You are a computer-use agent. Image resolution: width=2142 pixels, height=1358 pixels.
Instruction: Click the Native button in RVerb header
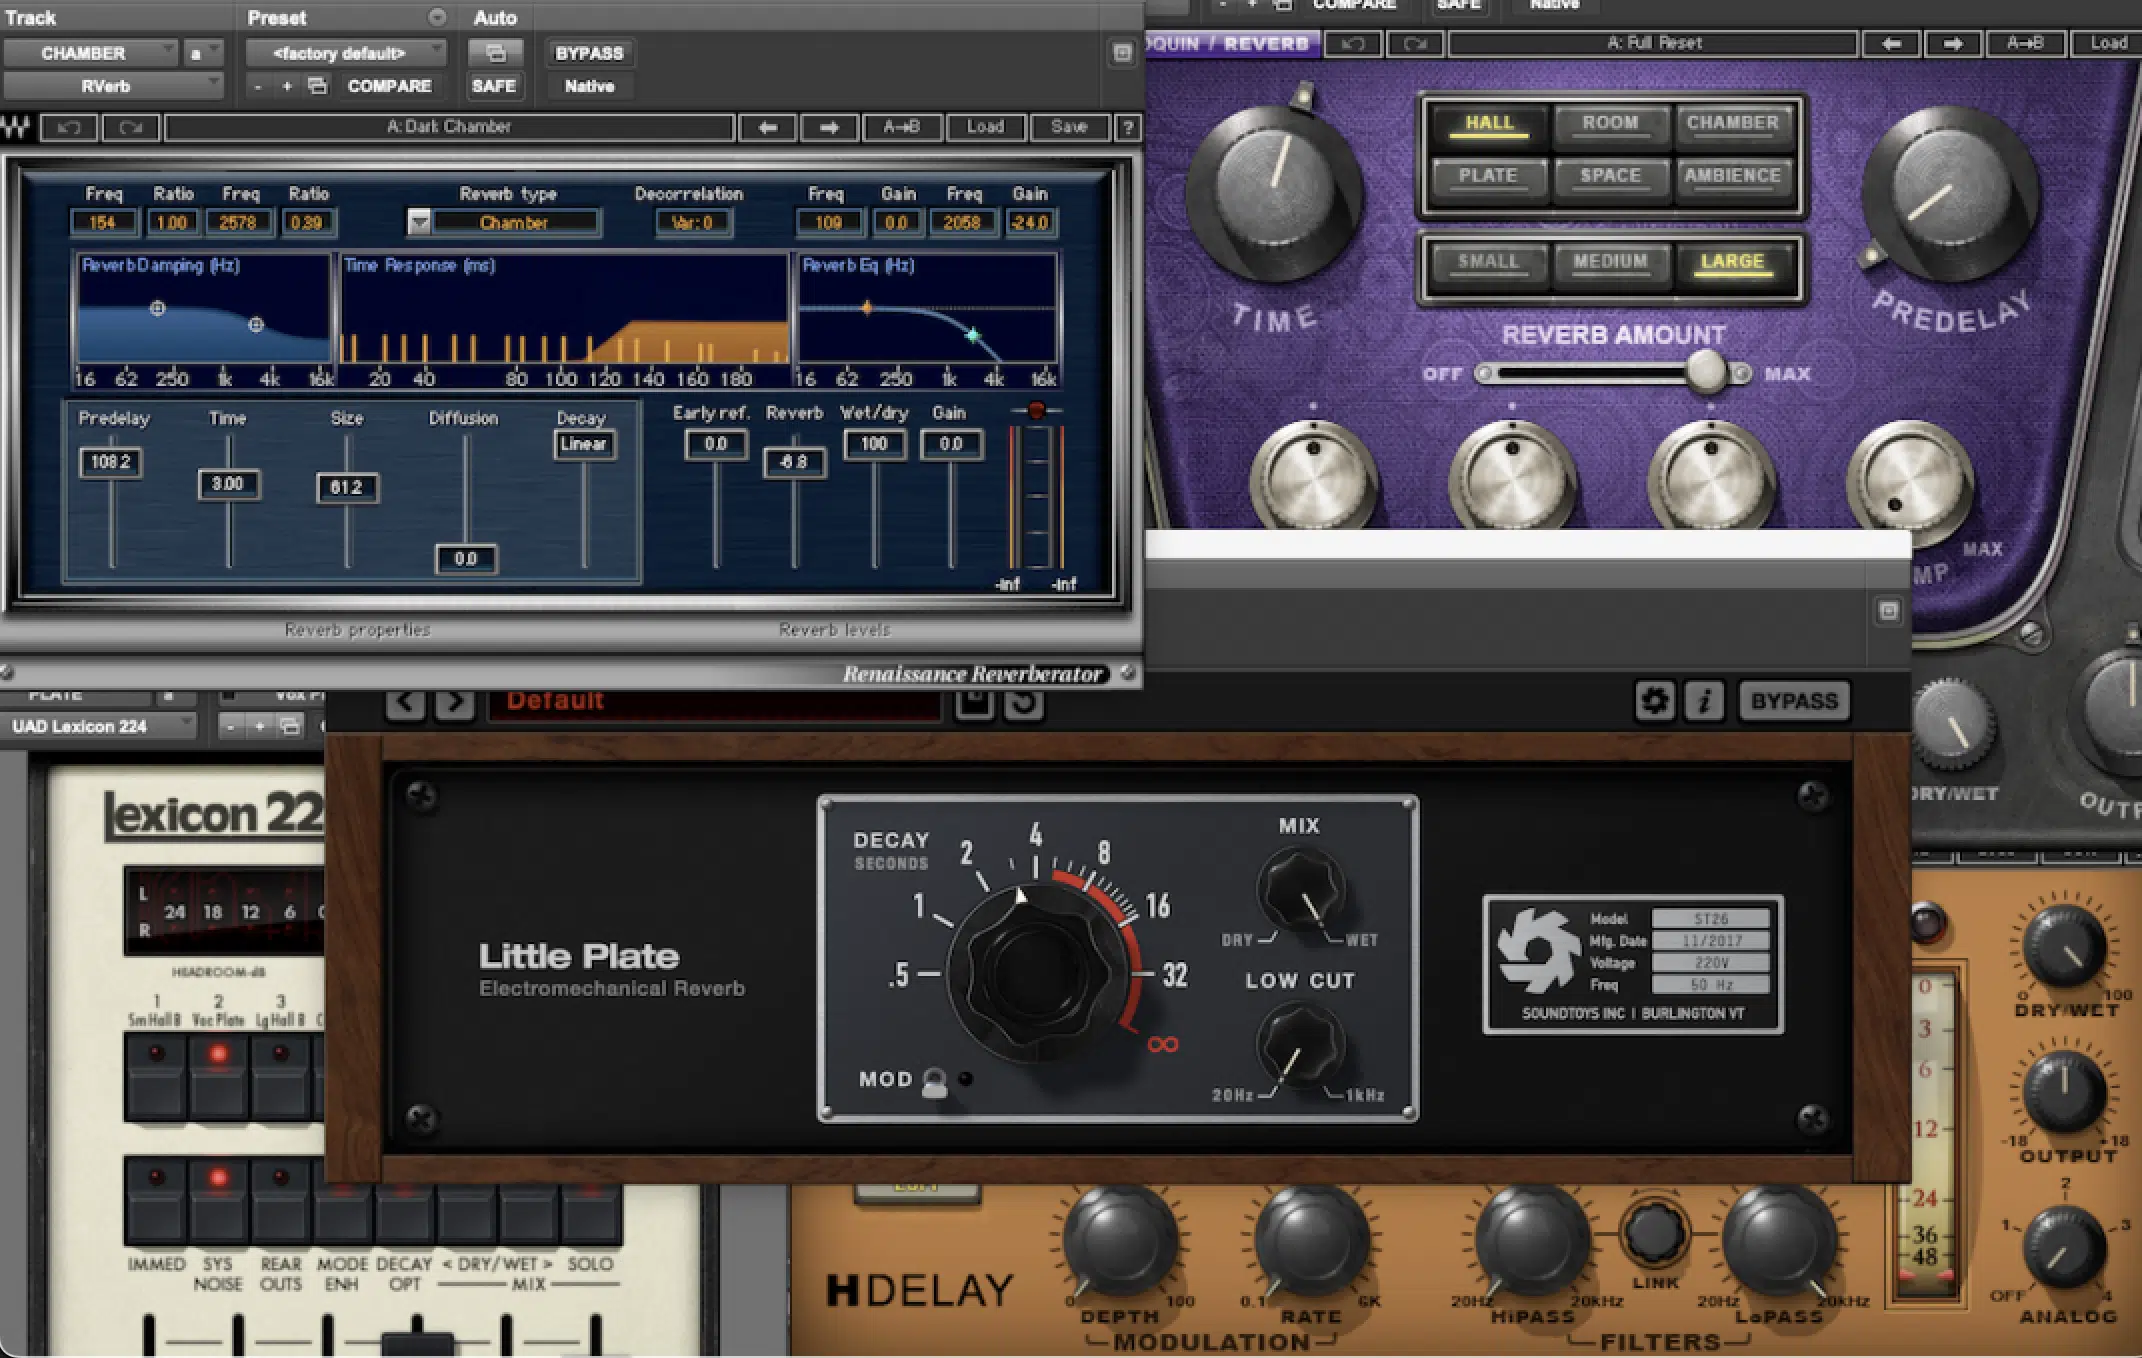tap(589, 86)
